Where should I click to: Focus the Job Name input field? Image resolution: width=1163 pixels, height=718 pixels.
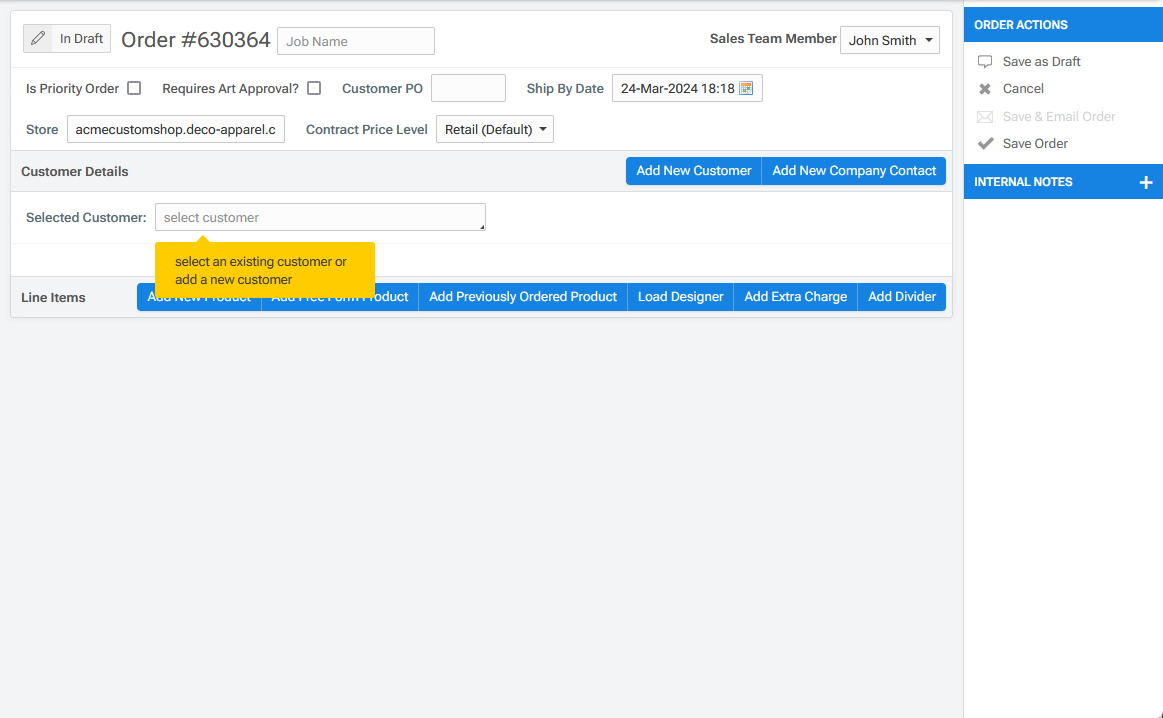[x=355, y=41]
